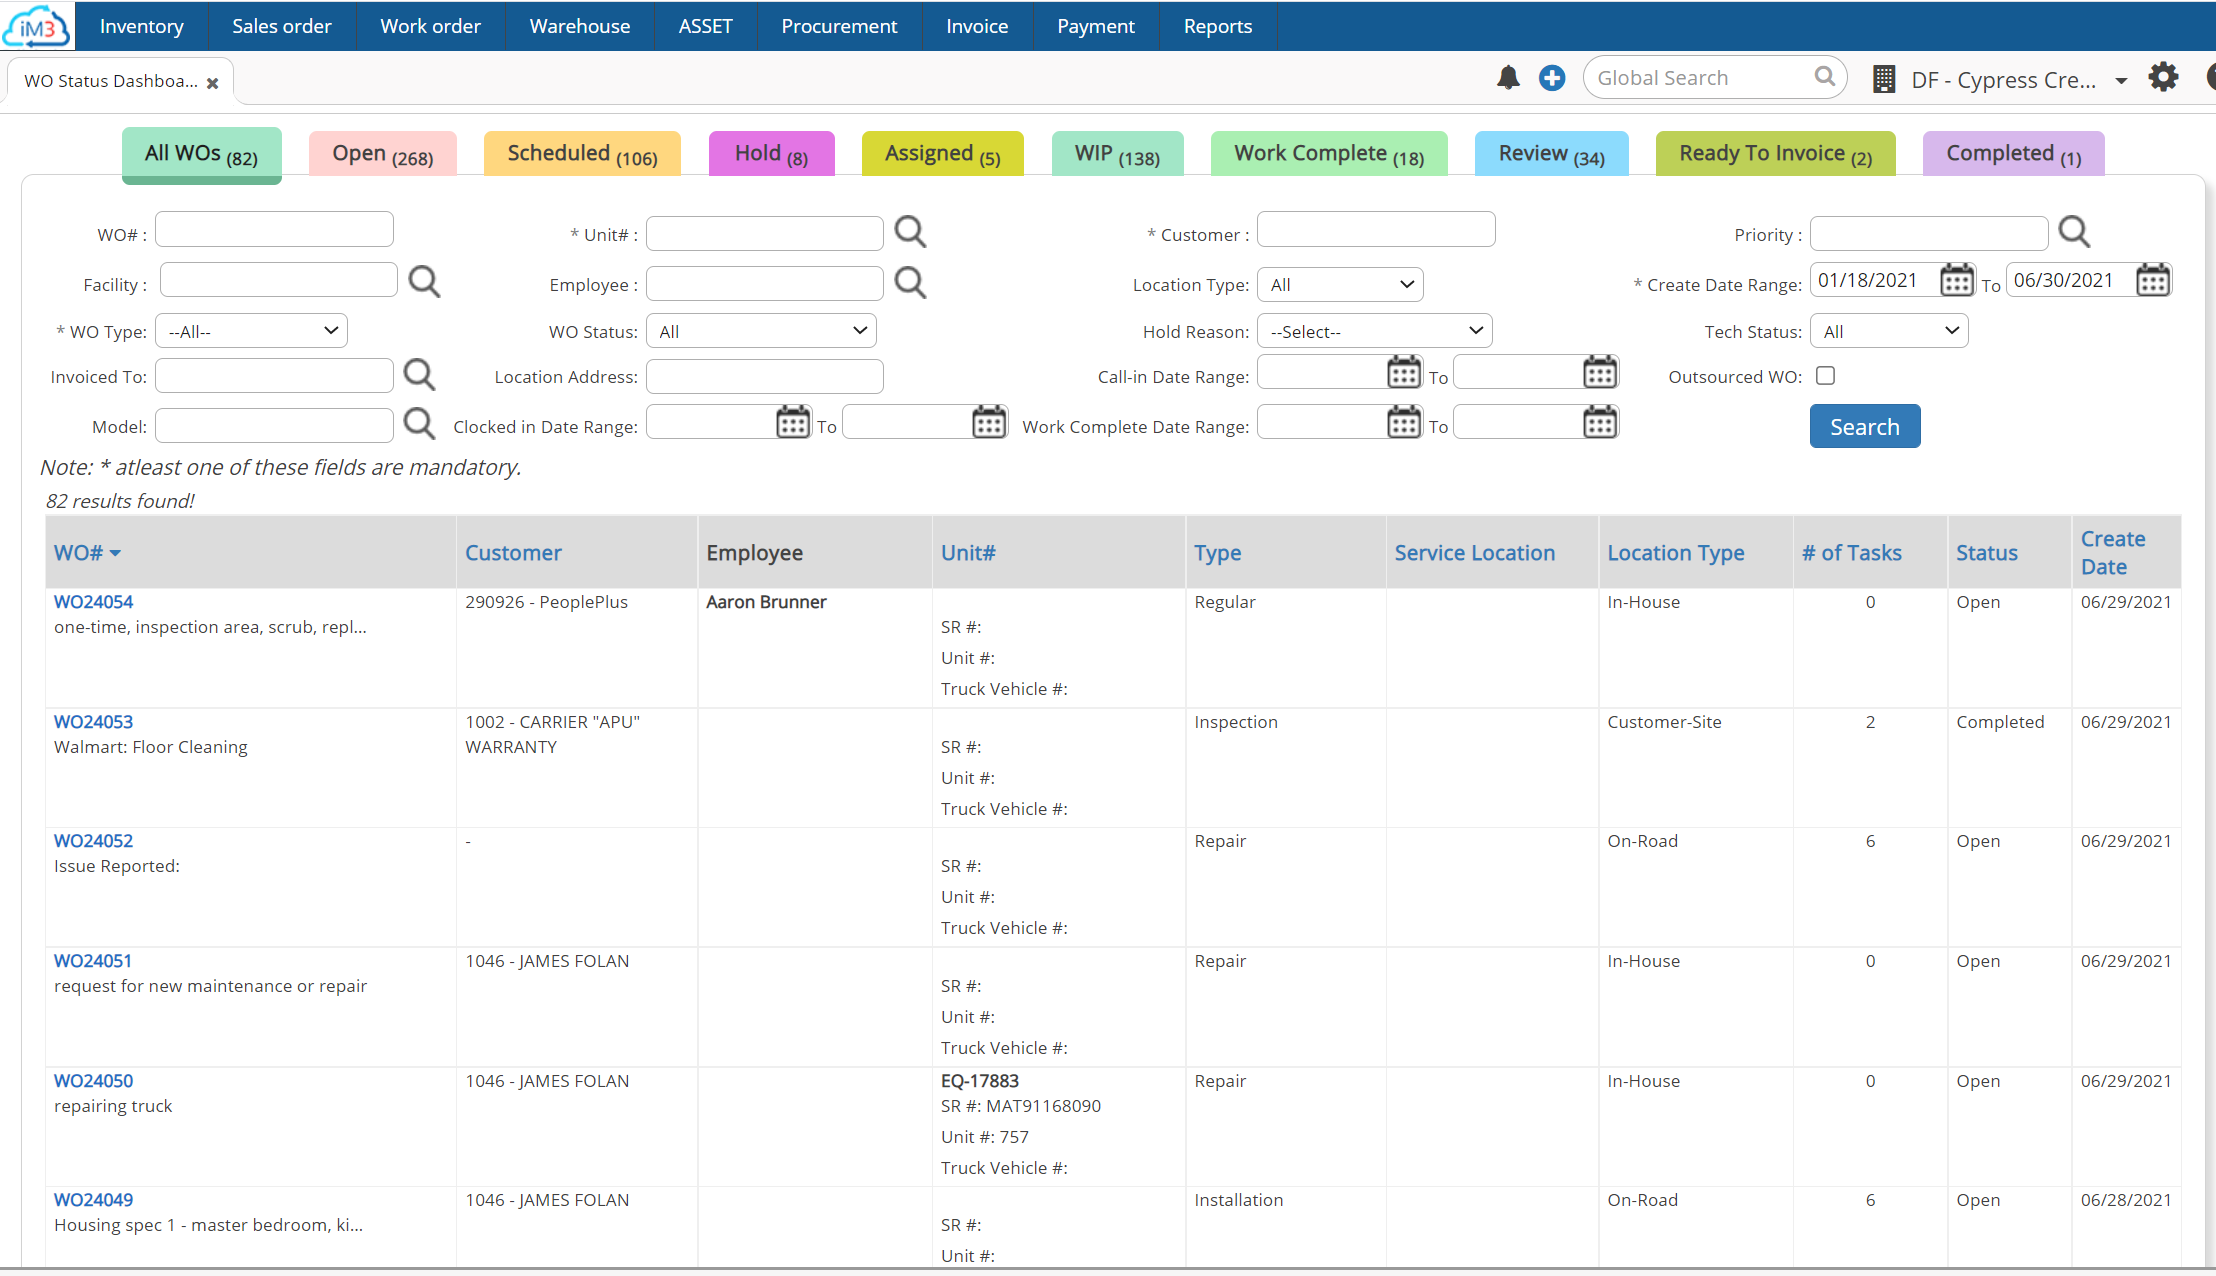Expand the DF - Cypress Creek facility selector
The height and width of the screenshot is (1276, 2216).
[2122, 80]
